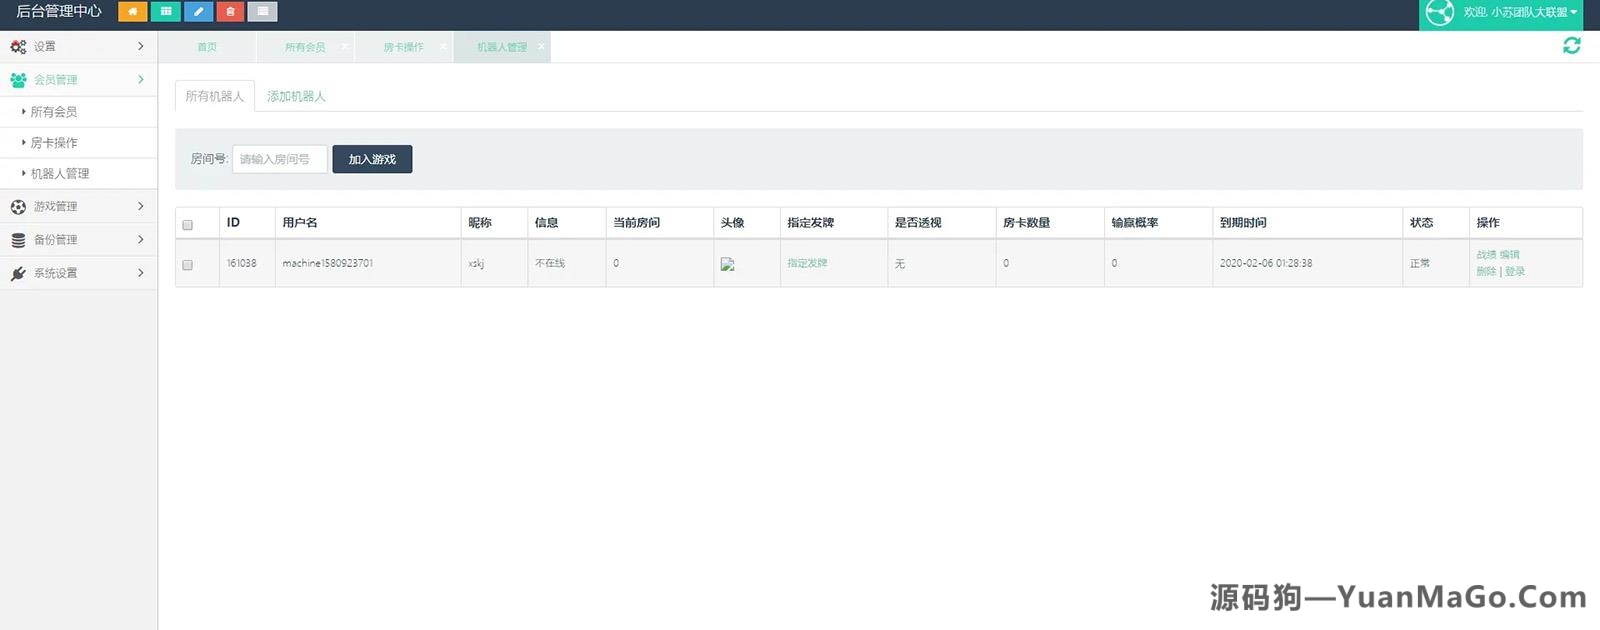Switch to the 房卡操作 page tab

(403, 47)
